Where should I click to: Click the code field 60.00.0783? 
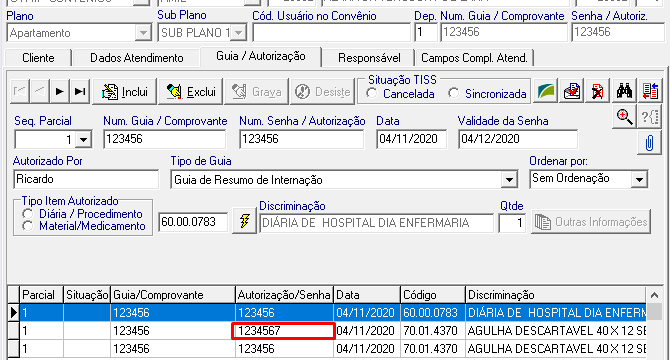193,222
